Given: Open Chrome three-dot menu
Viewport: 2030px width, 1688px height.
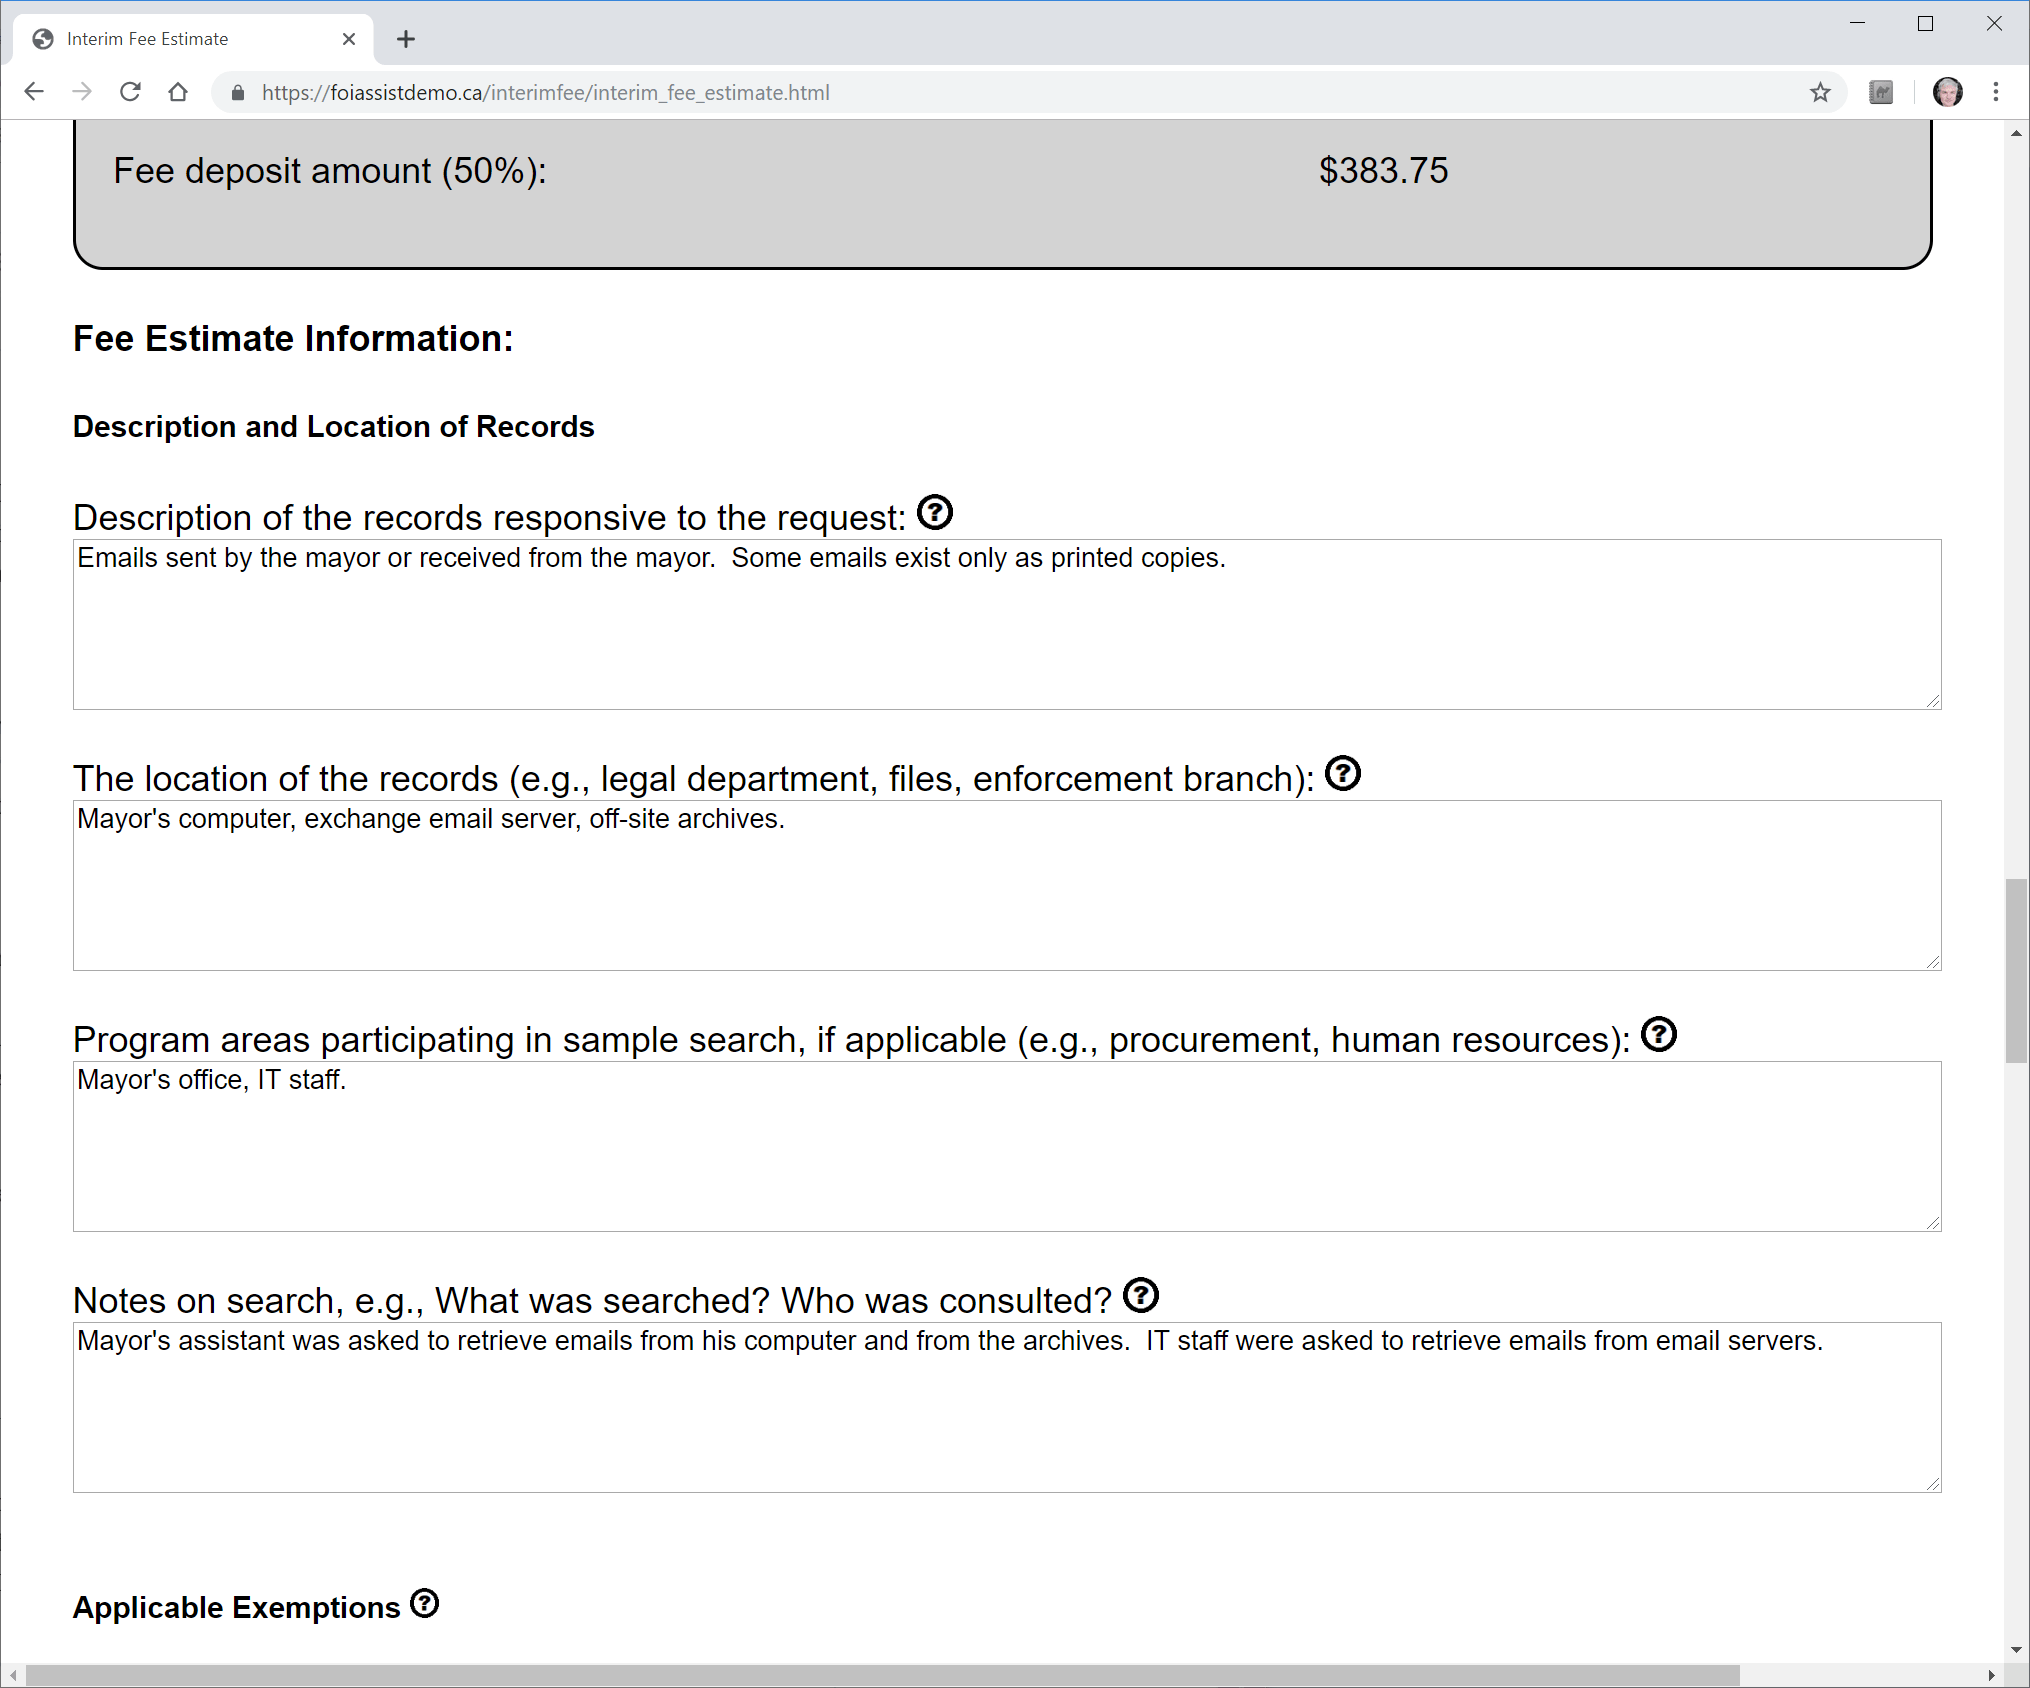Looking at the screenshot, I should [1996, 93].
